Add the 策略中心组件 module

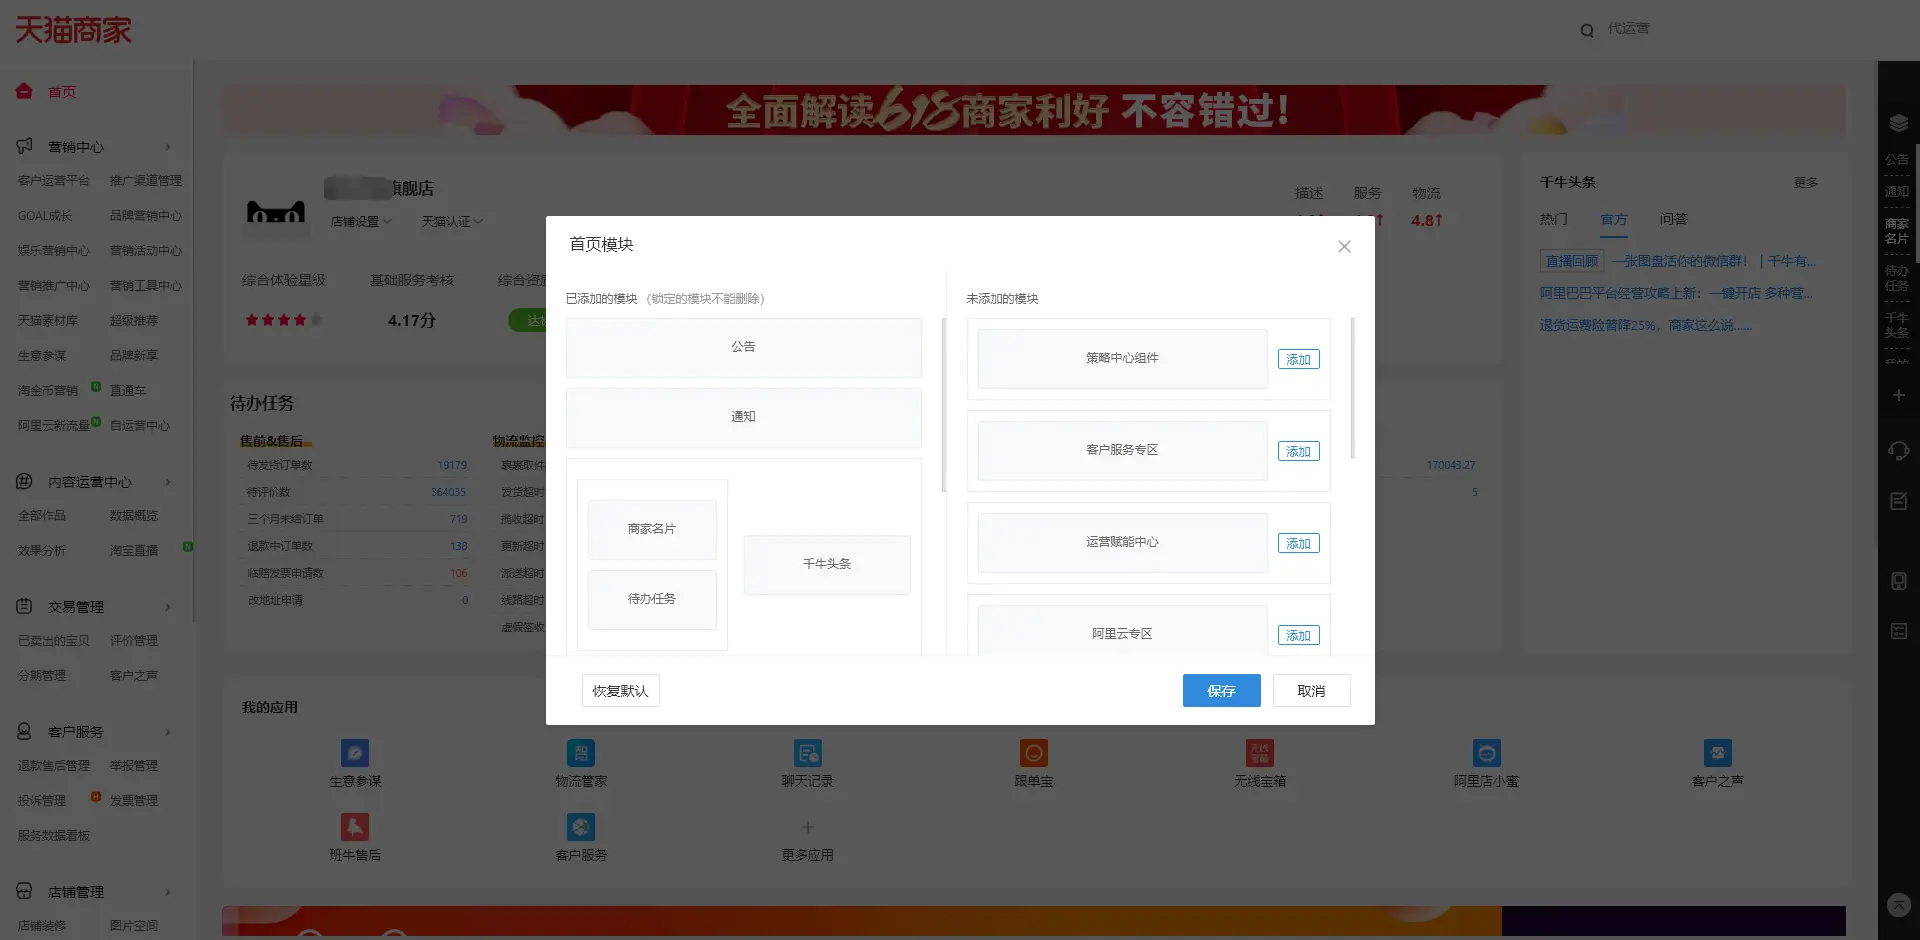click(1298, 359)
